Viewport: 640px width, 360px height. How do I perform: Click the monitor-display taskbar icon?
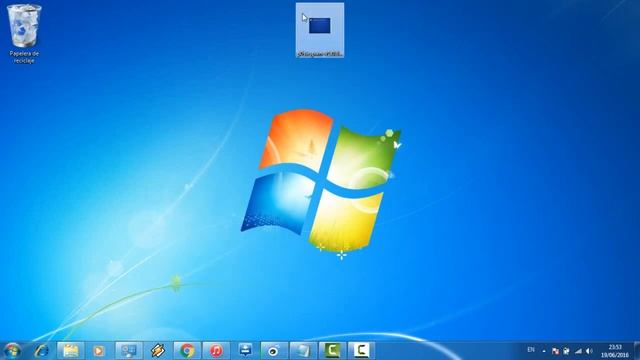(129, 351)
